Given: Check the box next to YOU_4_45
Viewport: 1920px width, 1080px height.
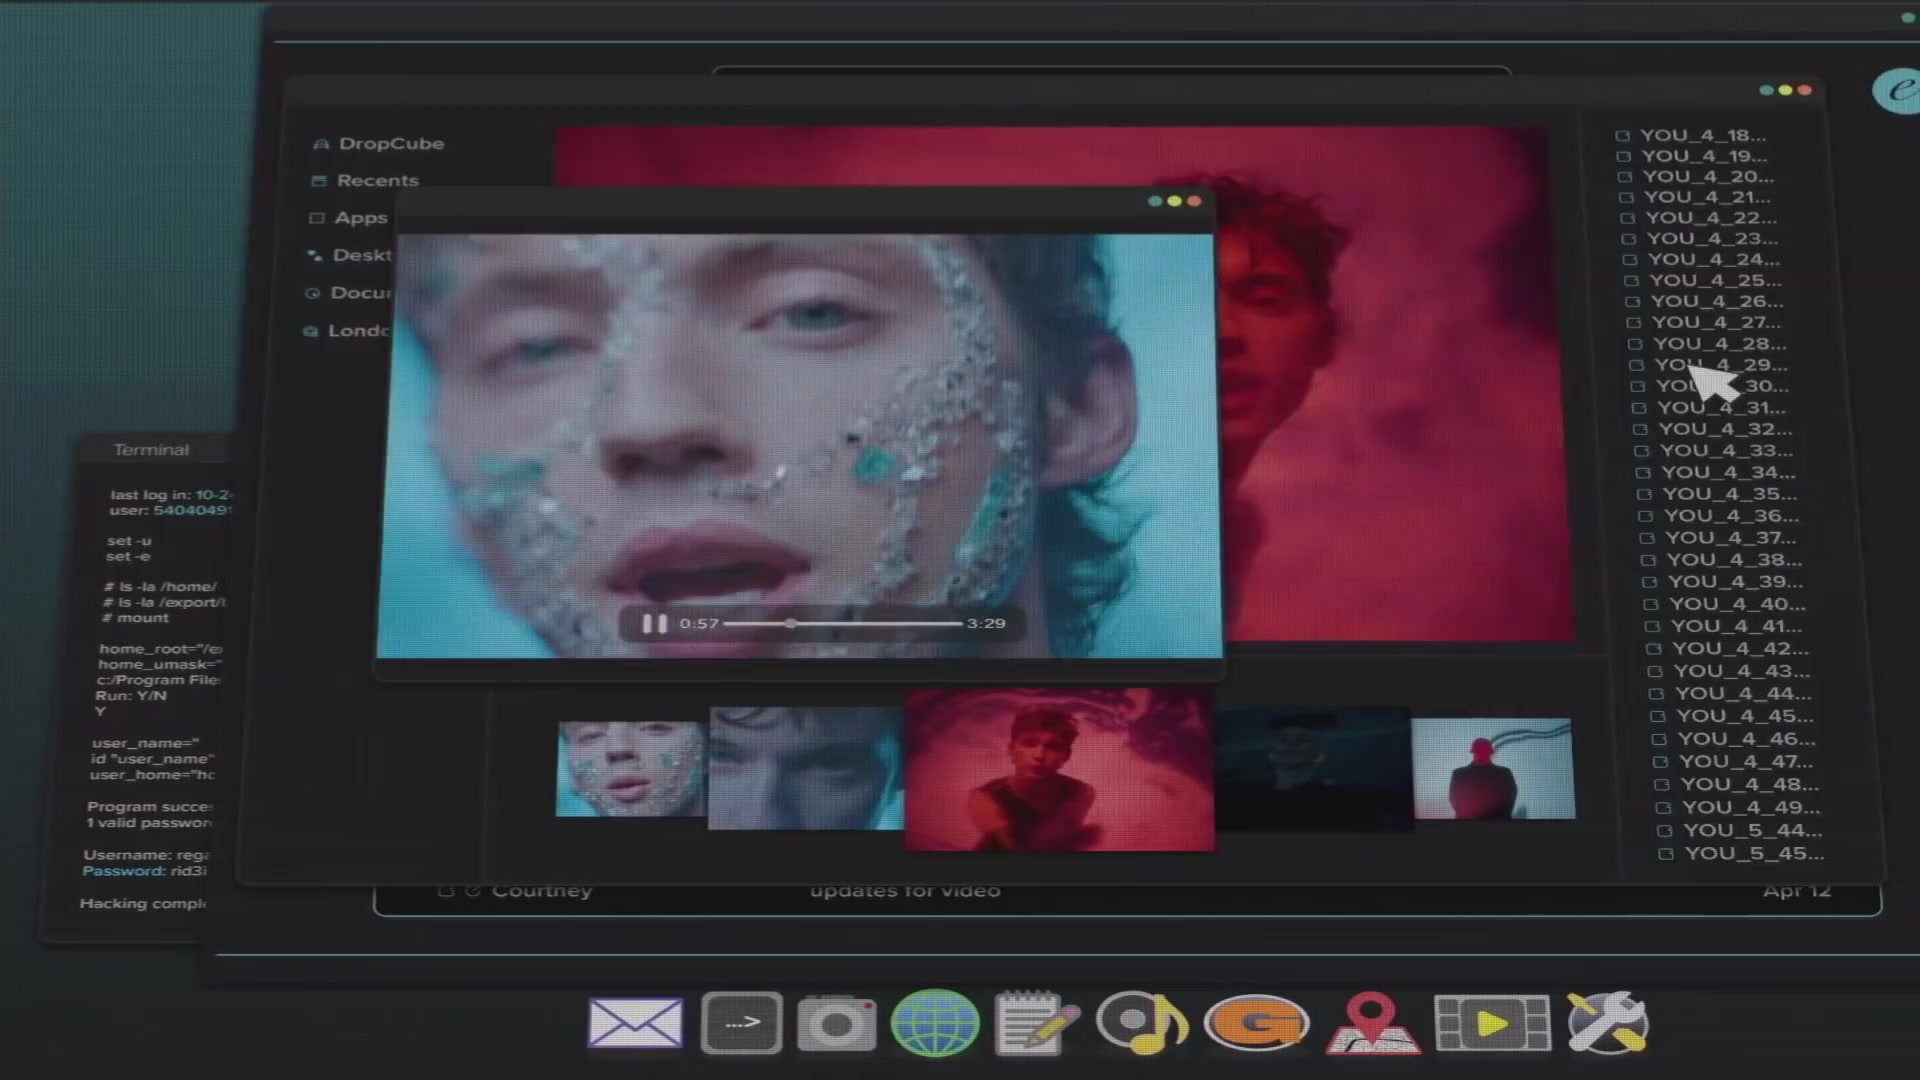Looking at the screenshot, I should (x=1657, y=716).
